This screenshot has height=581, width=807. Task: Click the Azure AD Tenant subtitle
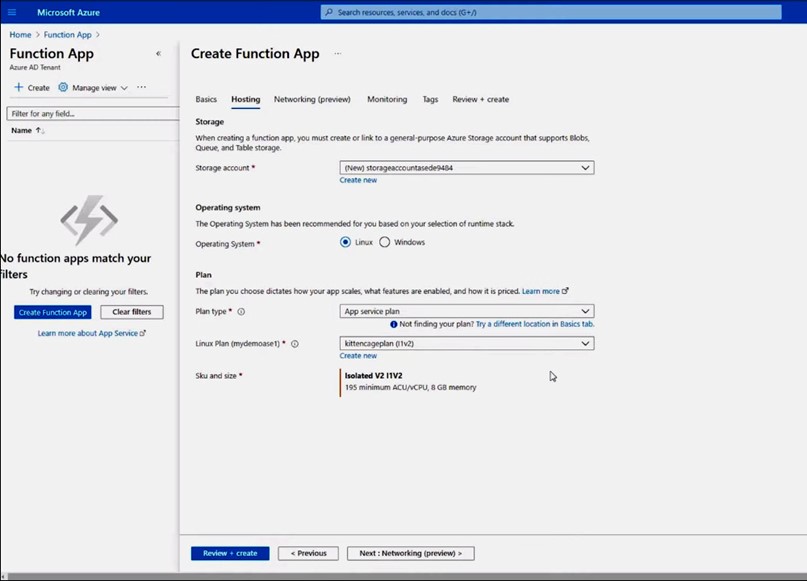35,67
